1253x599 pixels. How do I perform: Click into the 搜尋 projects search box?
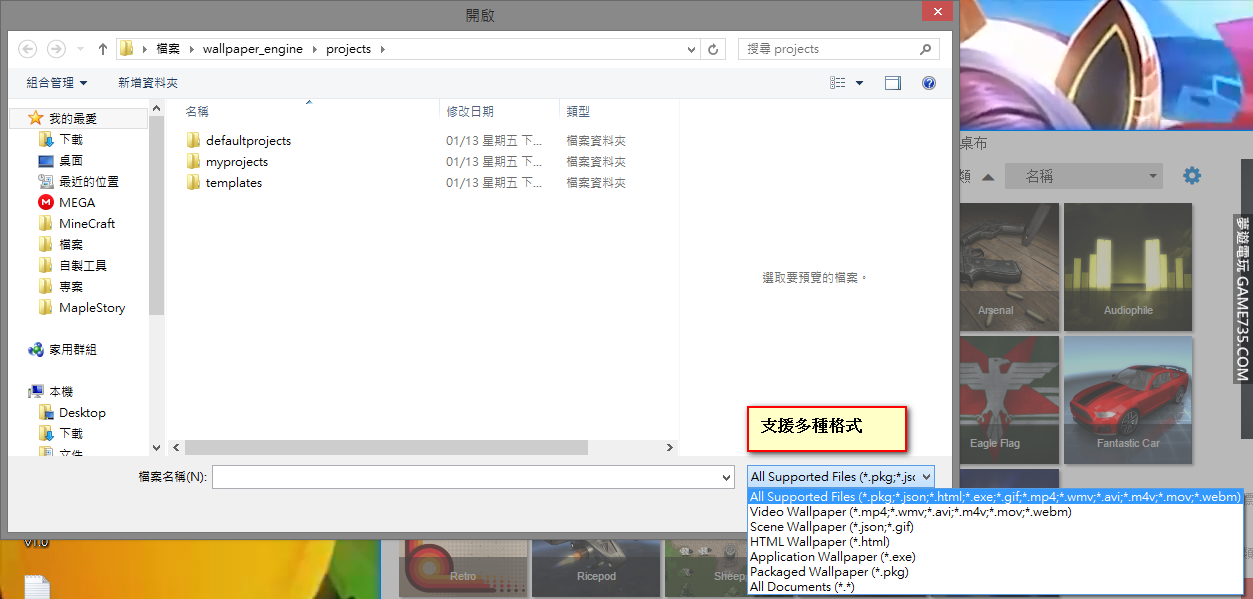coord(828,49)
